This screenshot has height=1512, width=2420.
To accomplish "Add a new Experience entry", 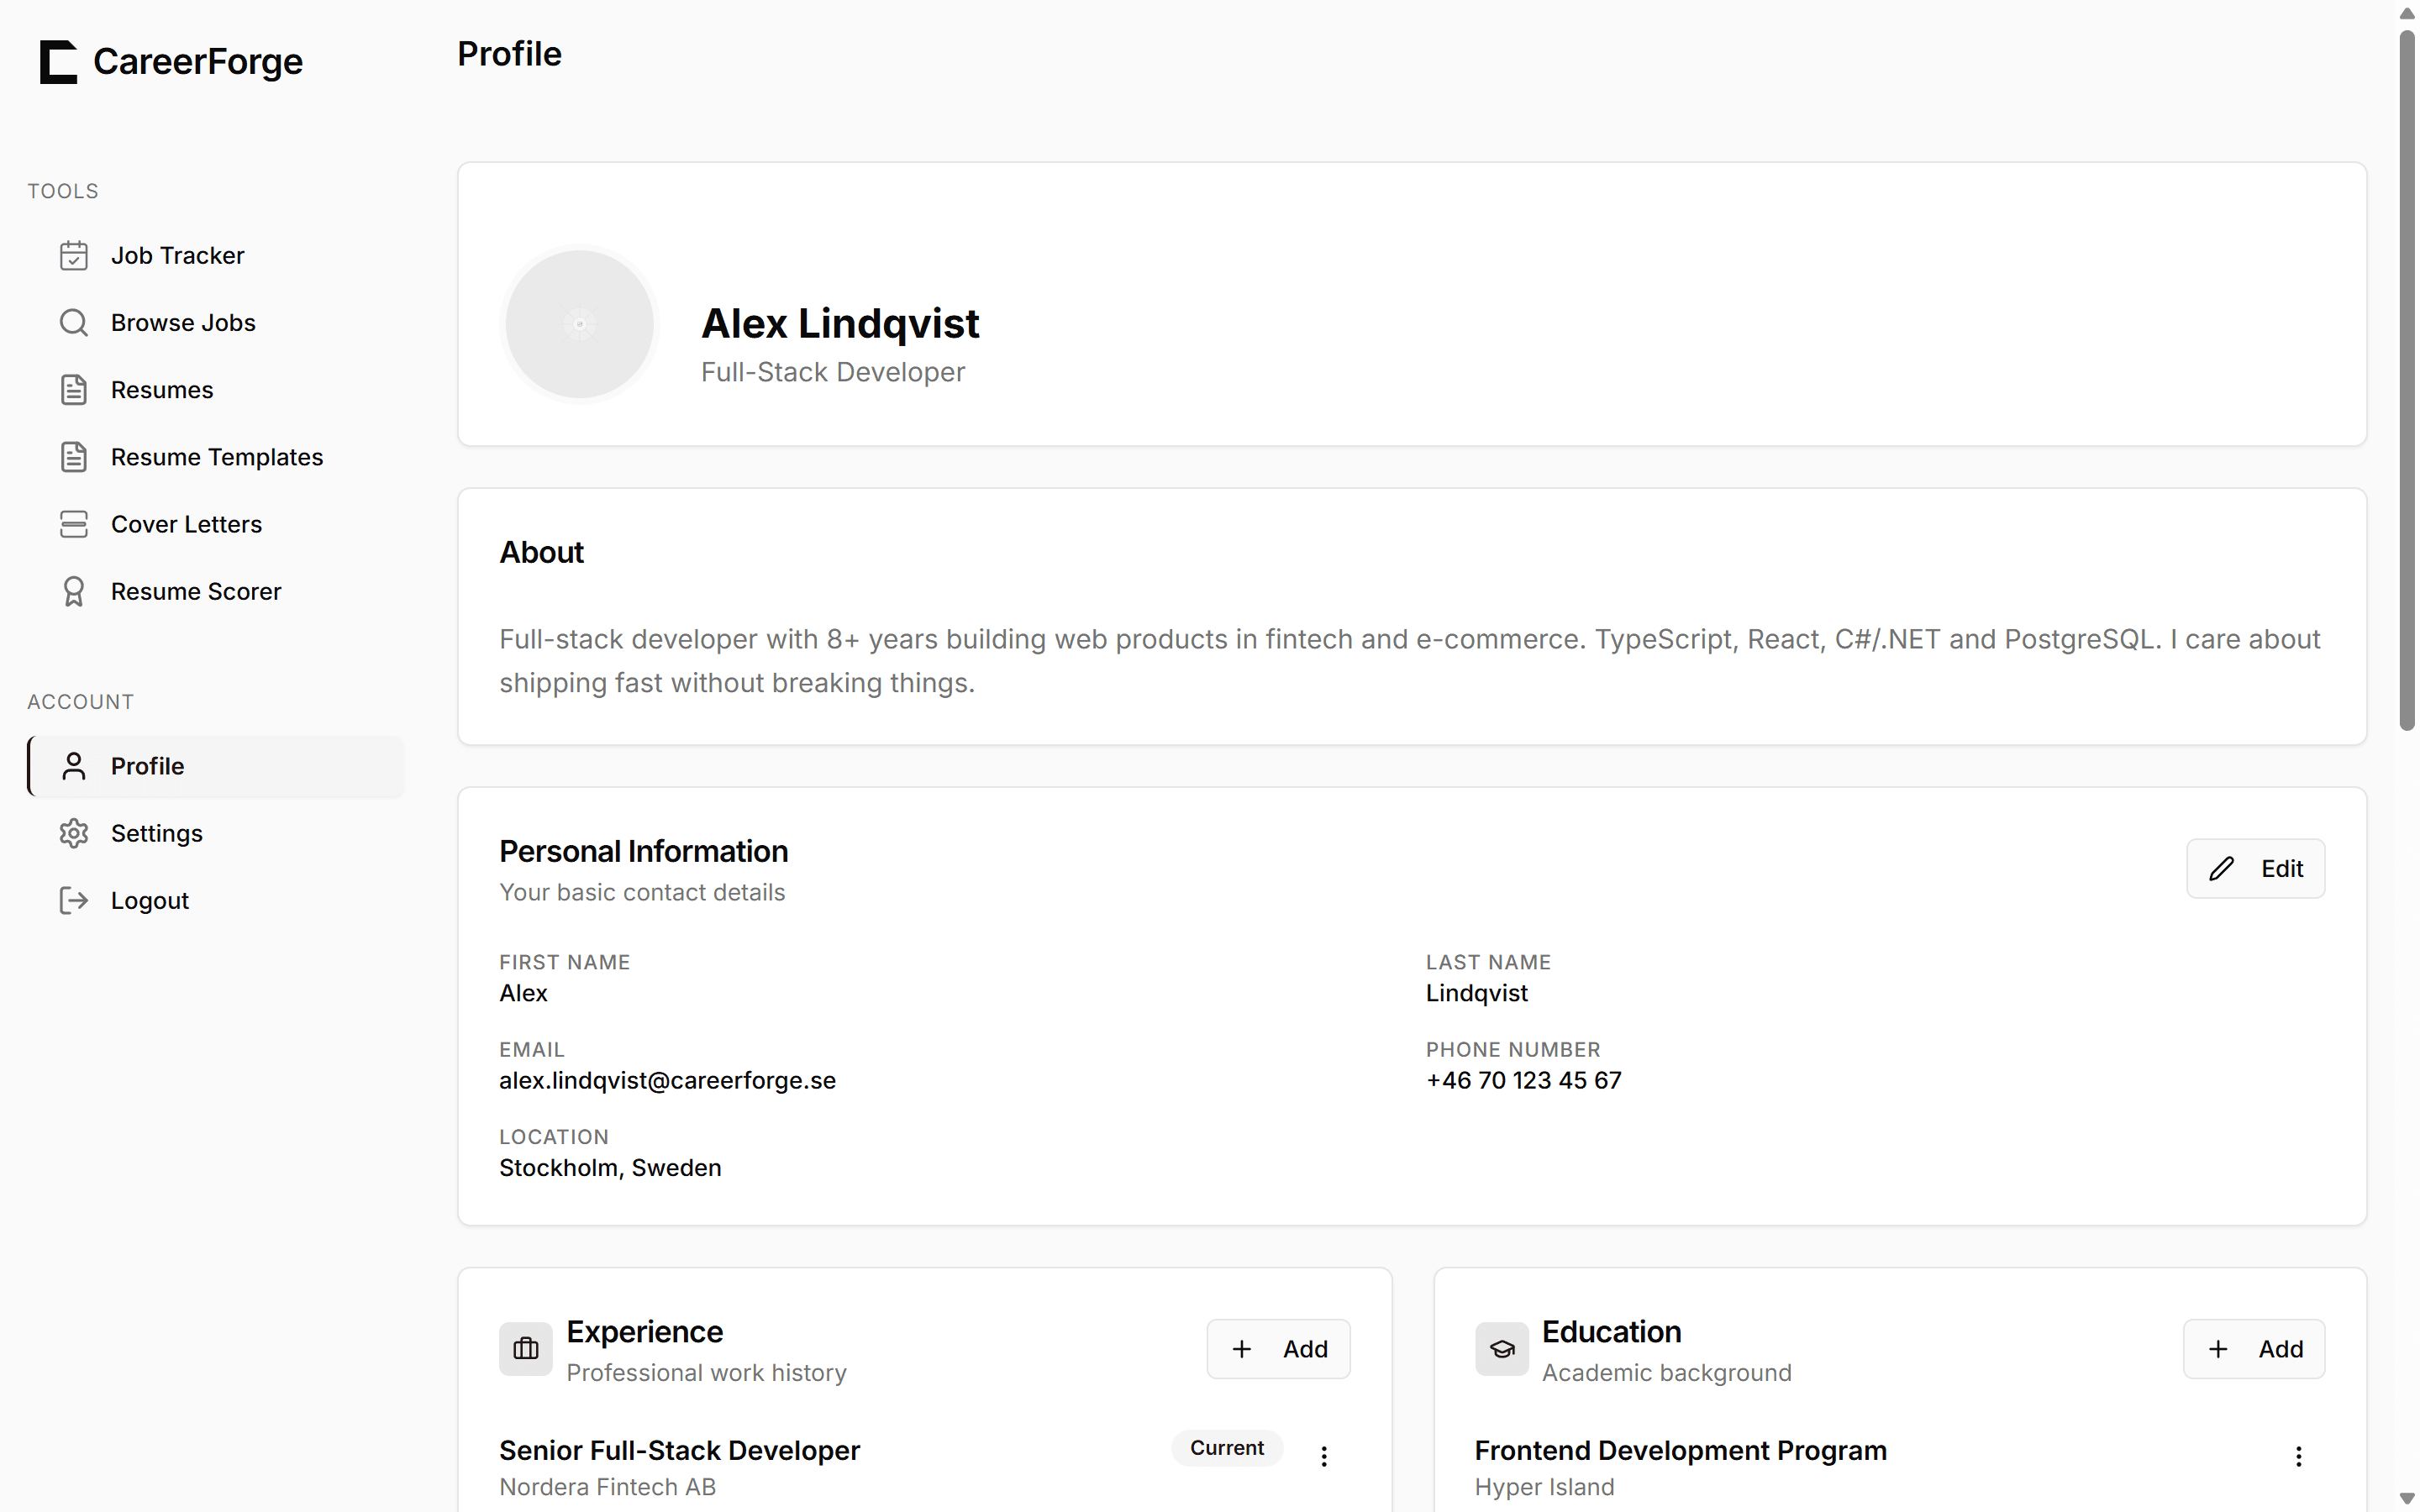I will (x=1278, y=1349).
